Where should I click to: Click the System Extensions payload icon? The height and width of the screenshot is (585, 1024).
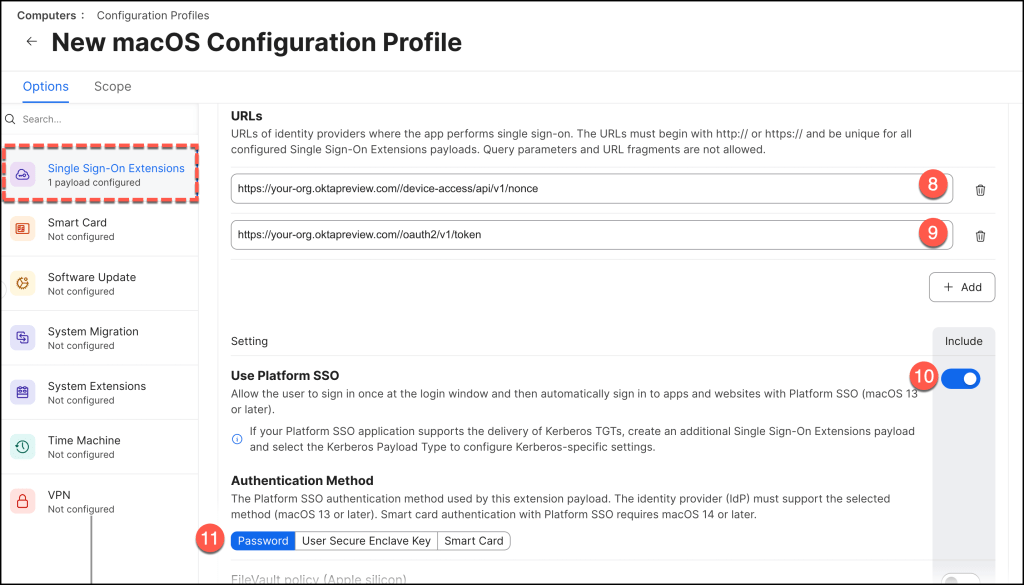23,392
